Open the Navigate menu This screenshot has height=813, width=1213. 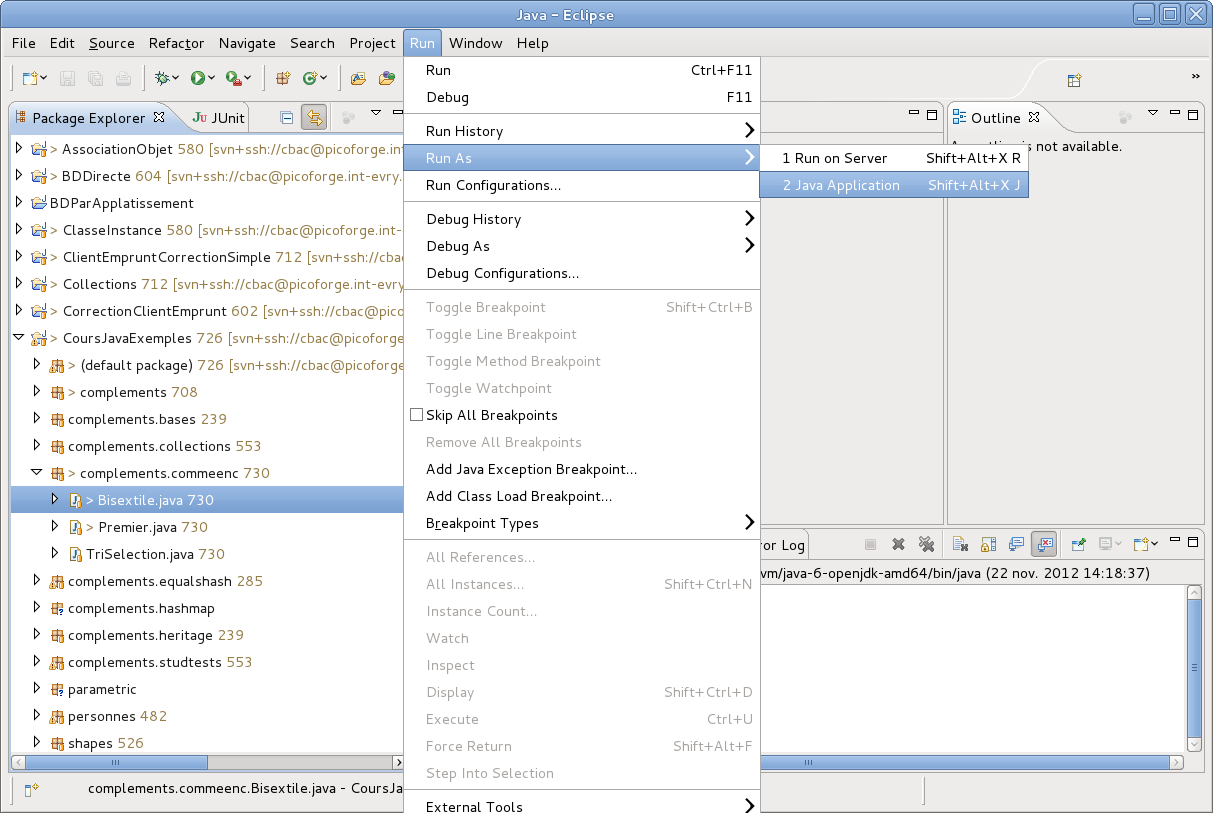(x=247, y=43)
